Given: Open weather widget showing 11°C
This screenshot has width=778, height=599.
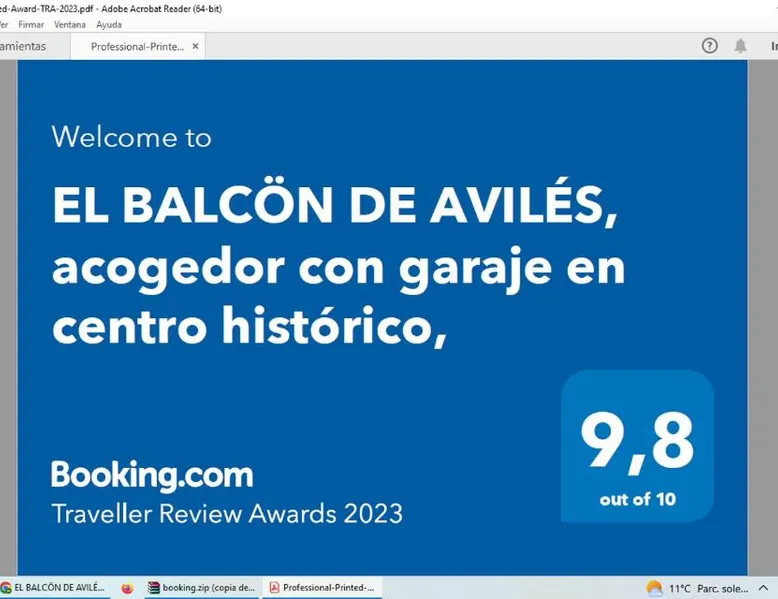Looking at the screenshot, I should [x=697, y=589].
